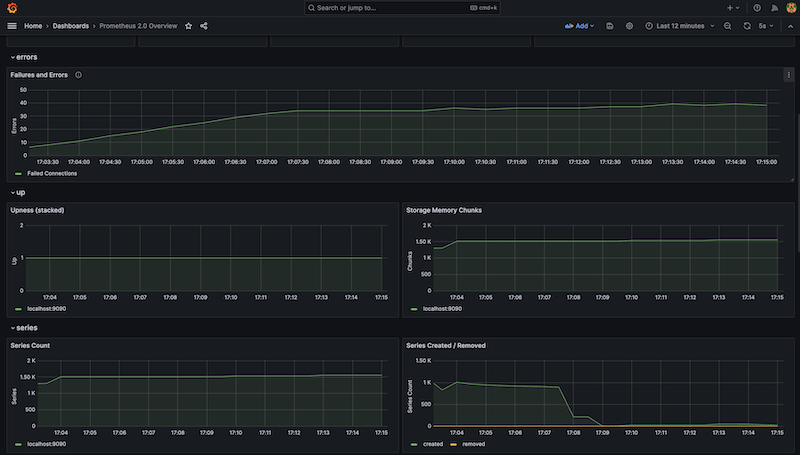Image resolution: width=800 pixels, height=455 pixels.
Task: Open the Last 12 minutes time picker
Action: tap(680, 26)
